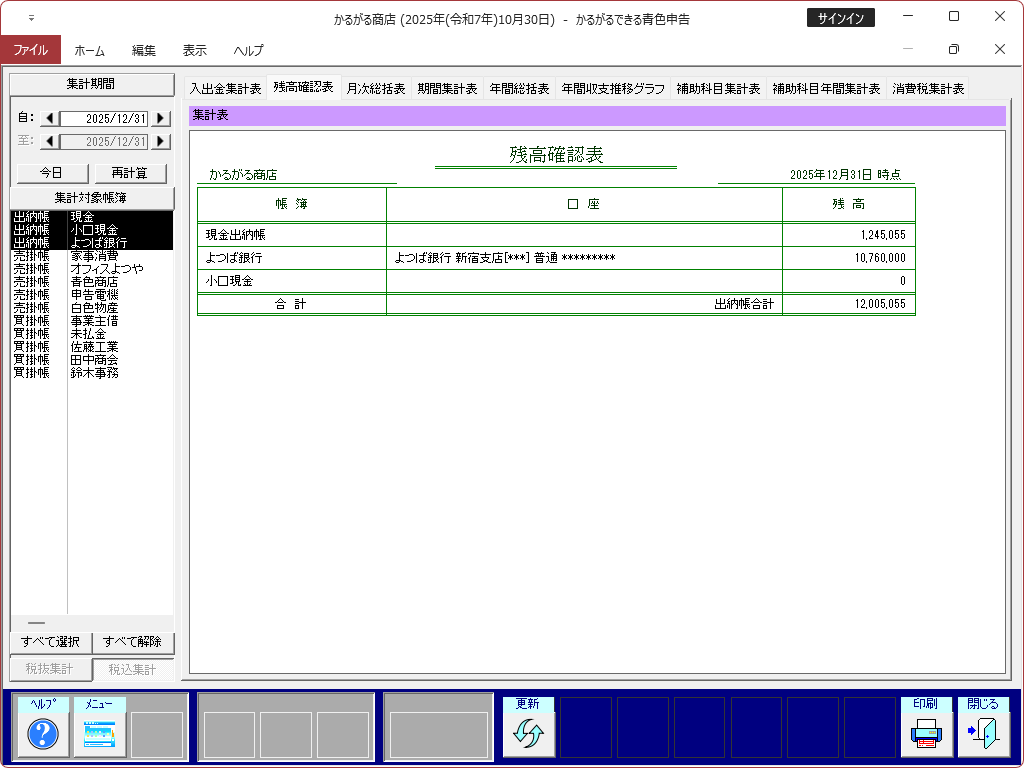Click the Help question mark icon
1024x768 pixels.
pyautogui.click(x=42, y=734)
